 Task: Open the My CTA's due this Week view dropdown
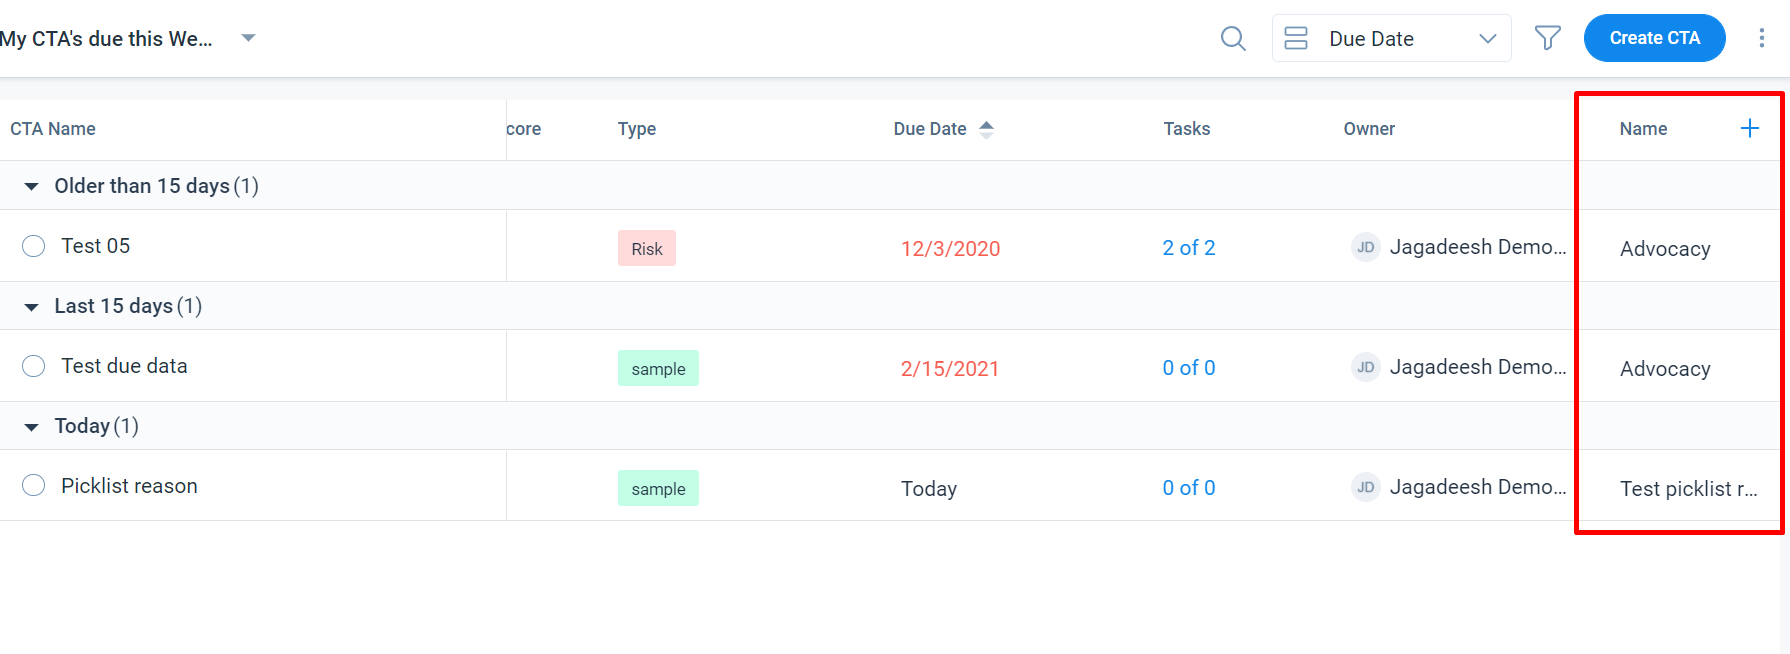tap(249, 38)
